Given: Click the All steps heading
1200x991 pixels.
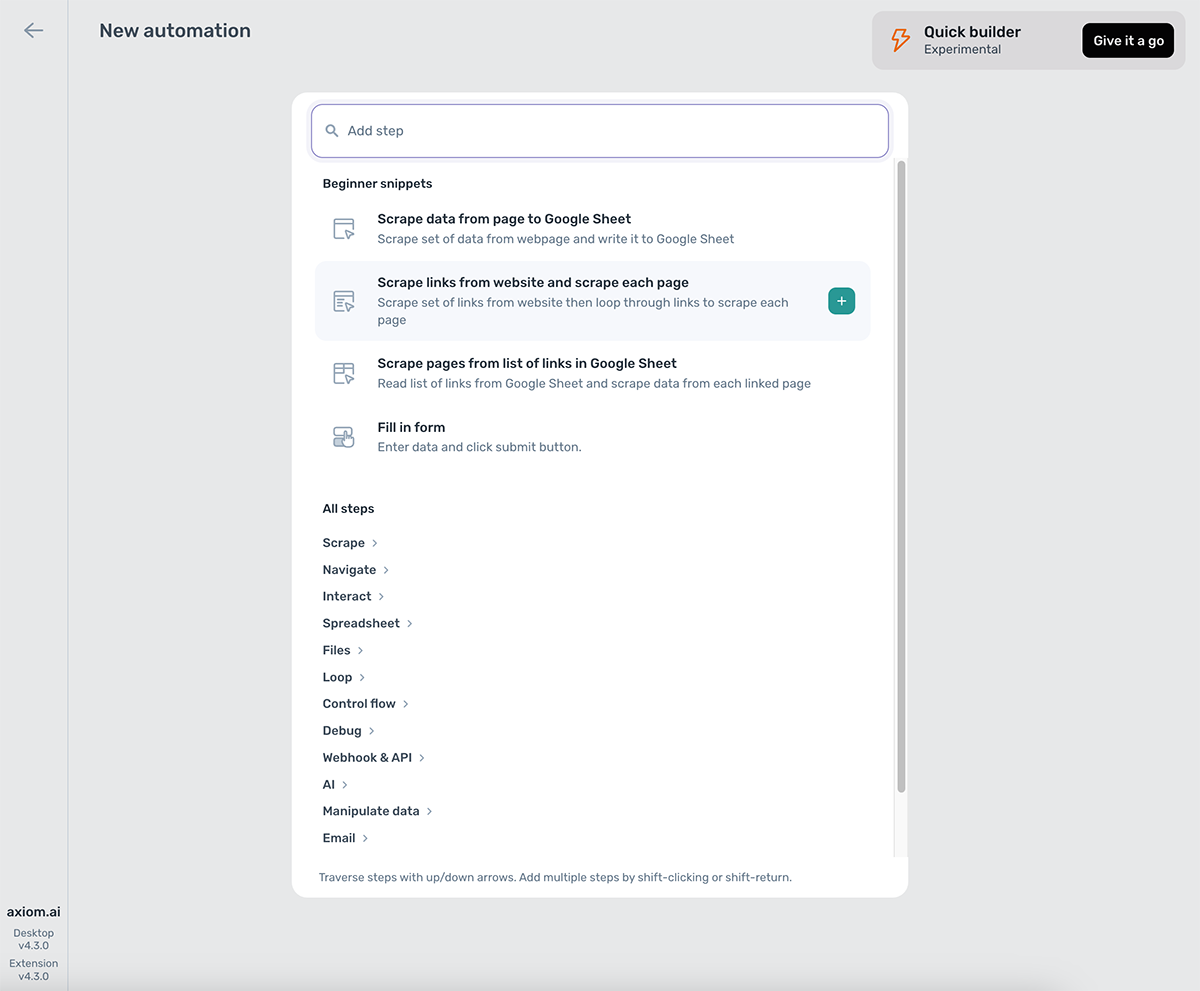Looking at the screenshot, I should coord(348,509).
